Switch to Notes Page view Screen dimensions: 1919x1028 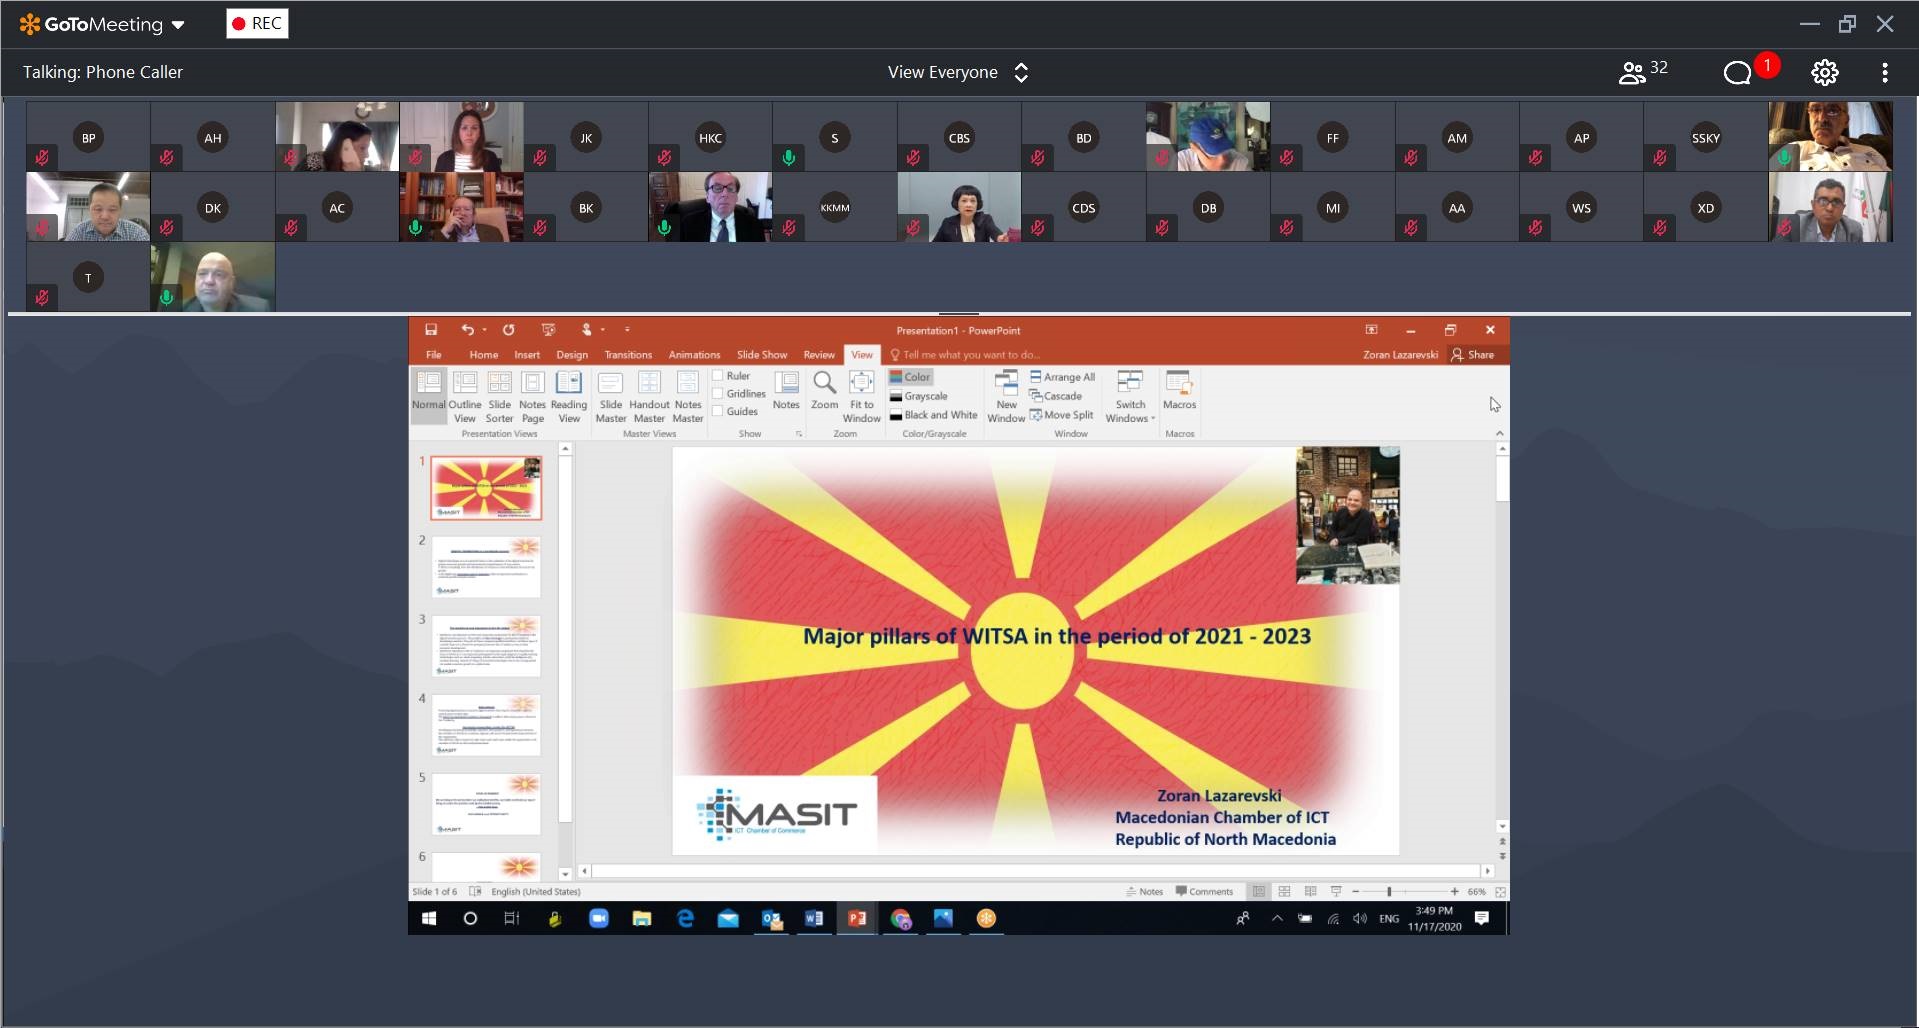[532, 397]
